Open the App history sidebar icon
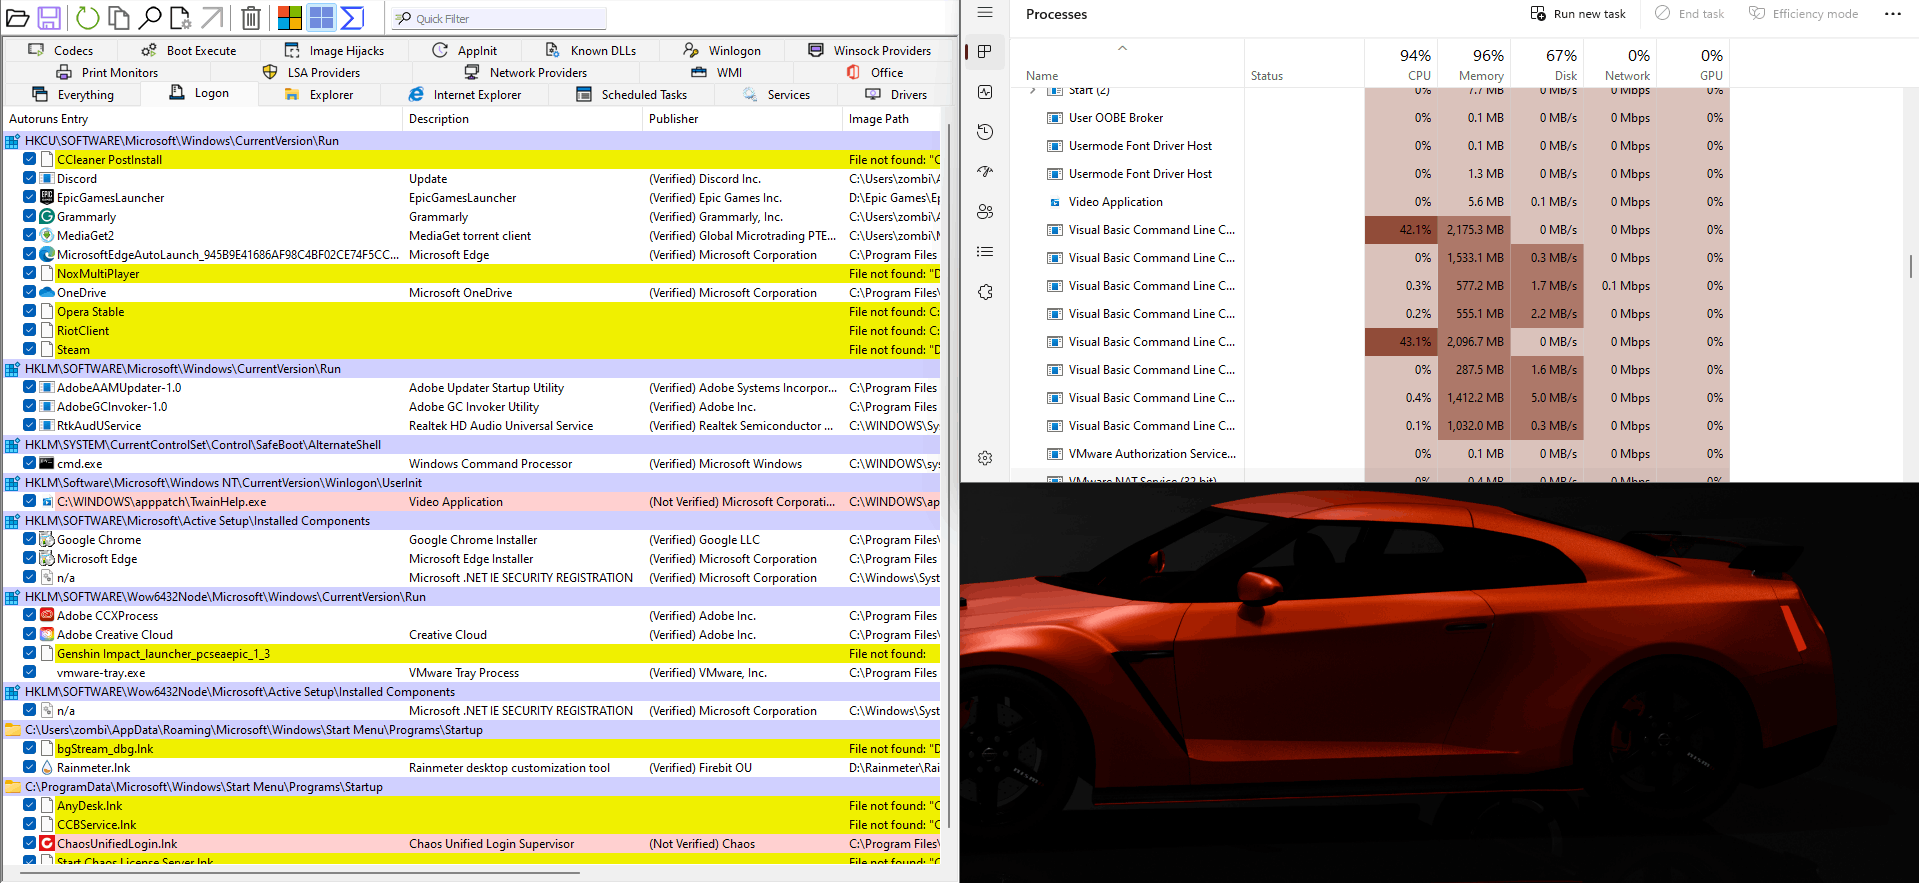This screenshot has height=883, width=1919. (985, 132)
